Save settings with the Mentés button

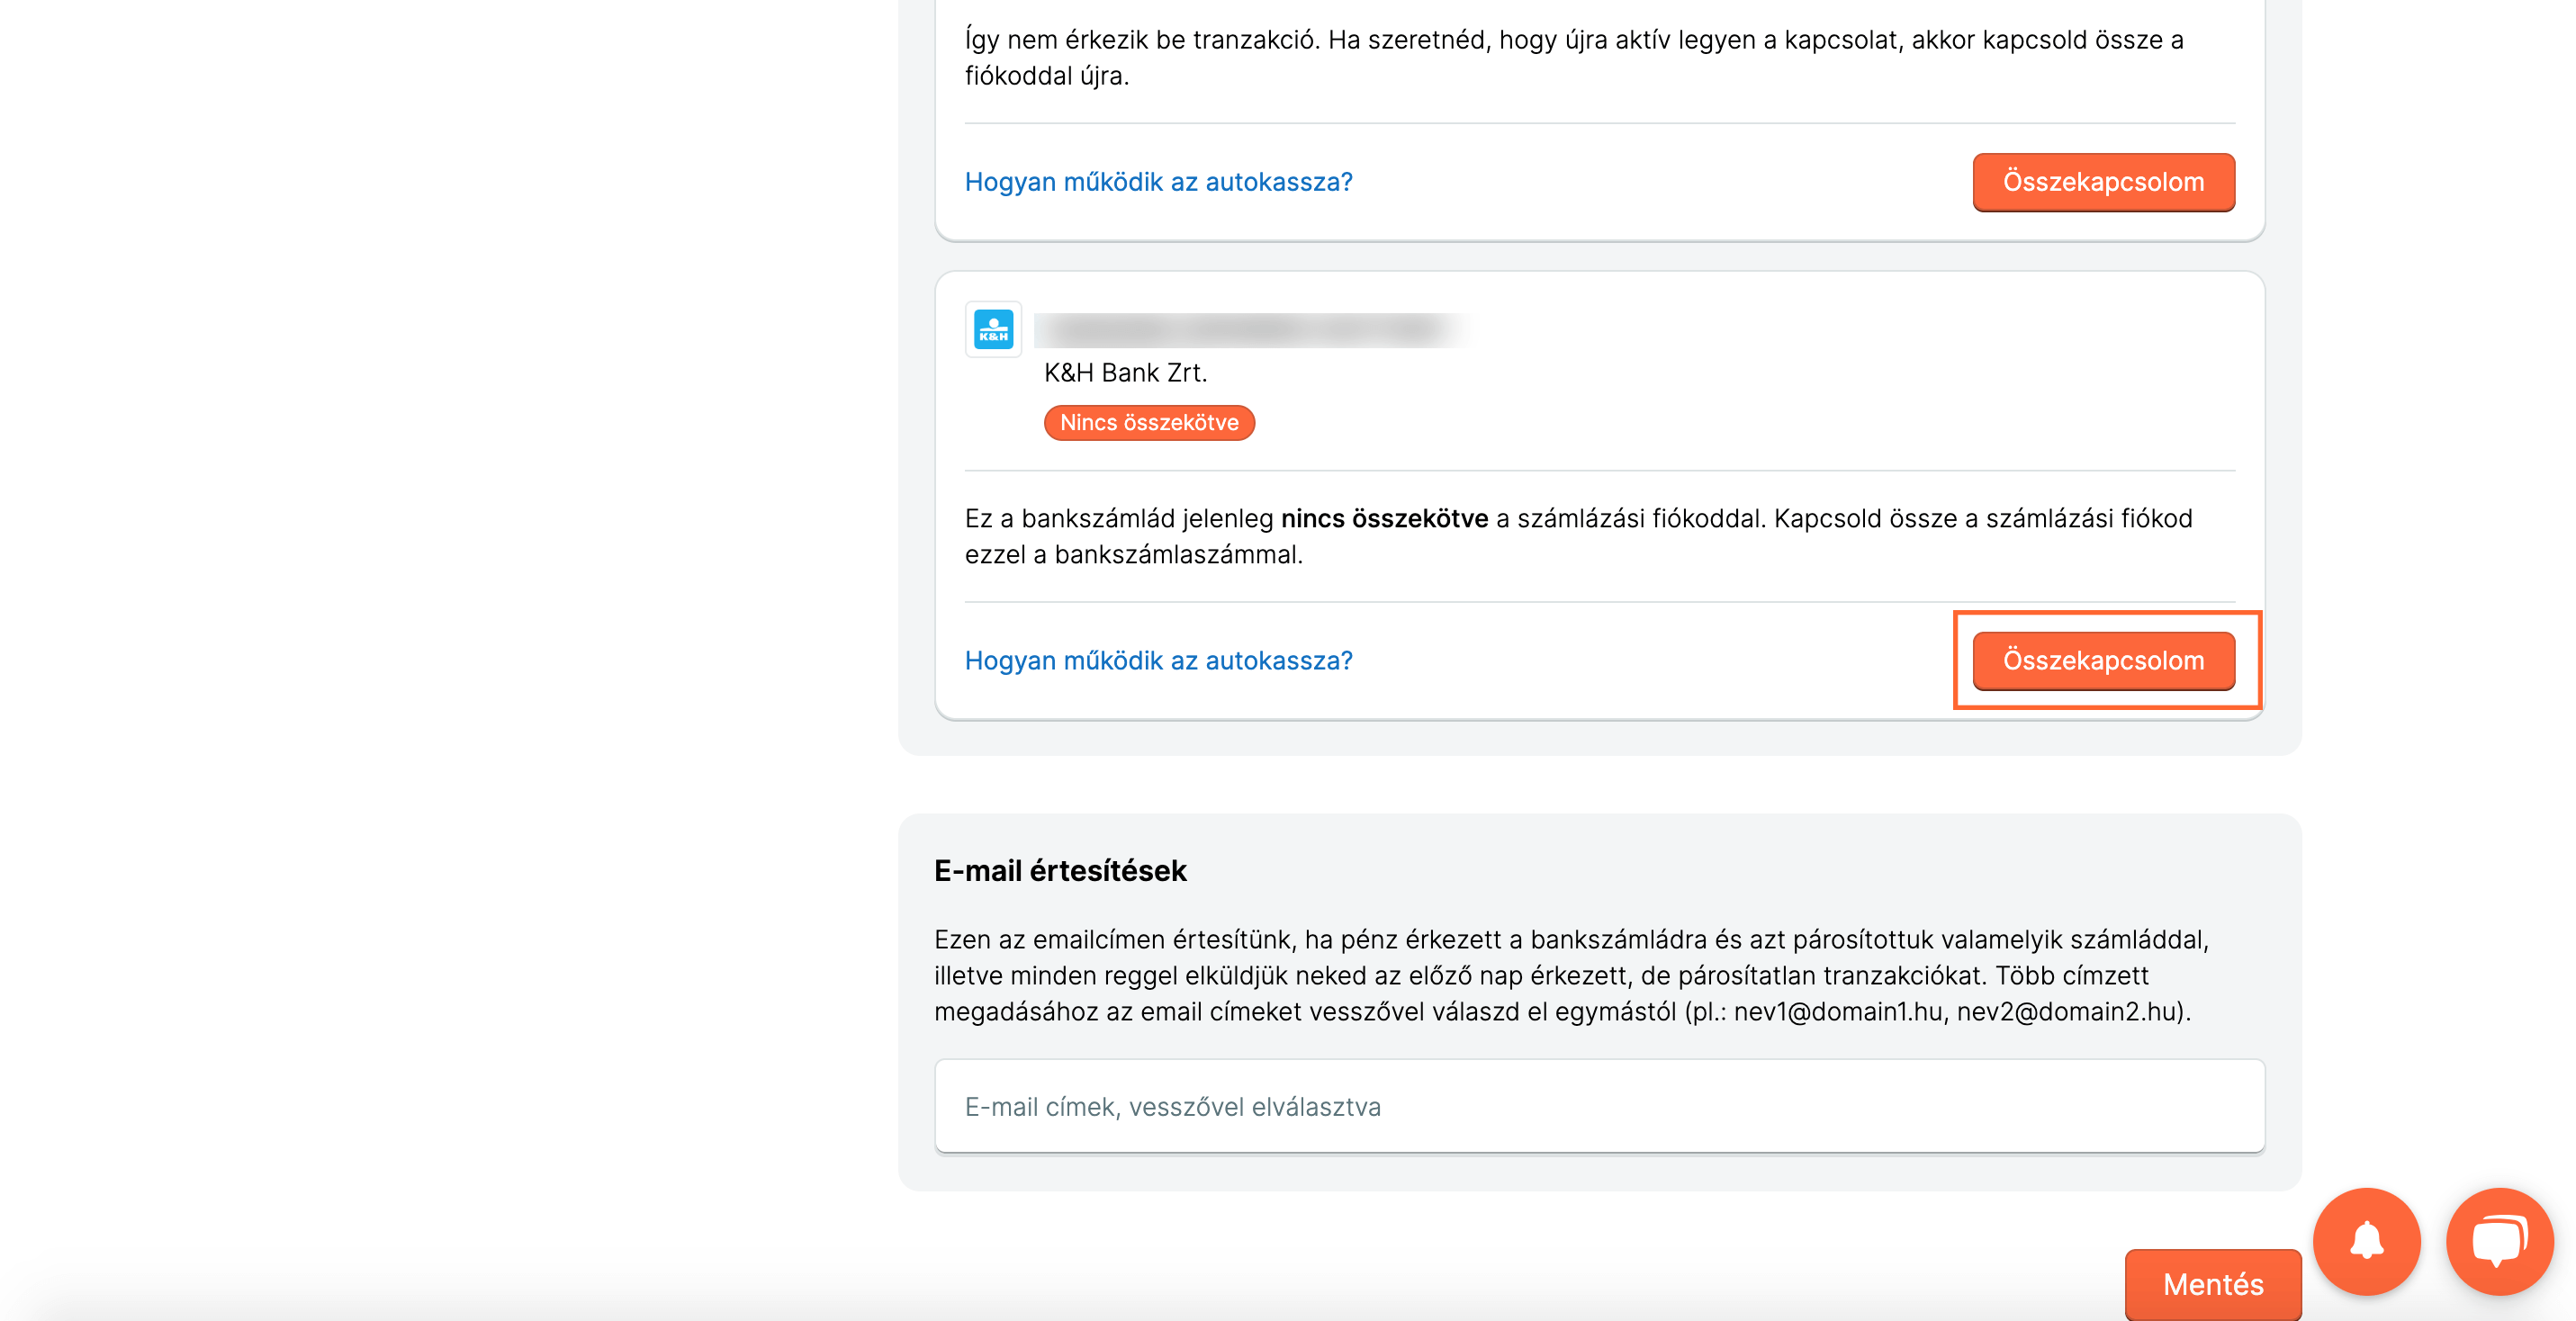pos(2212,1284)
